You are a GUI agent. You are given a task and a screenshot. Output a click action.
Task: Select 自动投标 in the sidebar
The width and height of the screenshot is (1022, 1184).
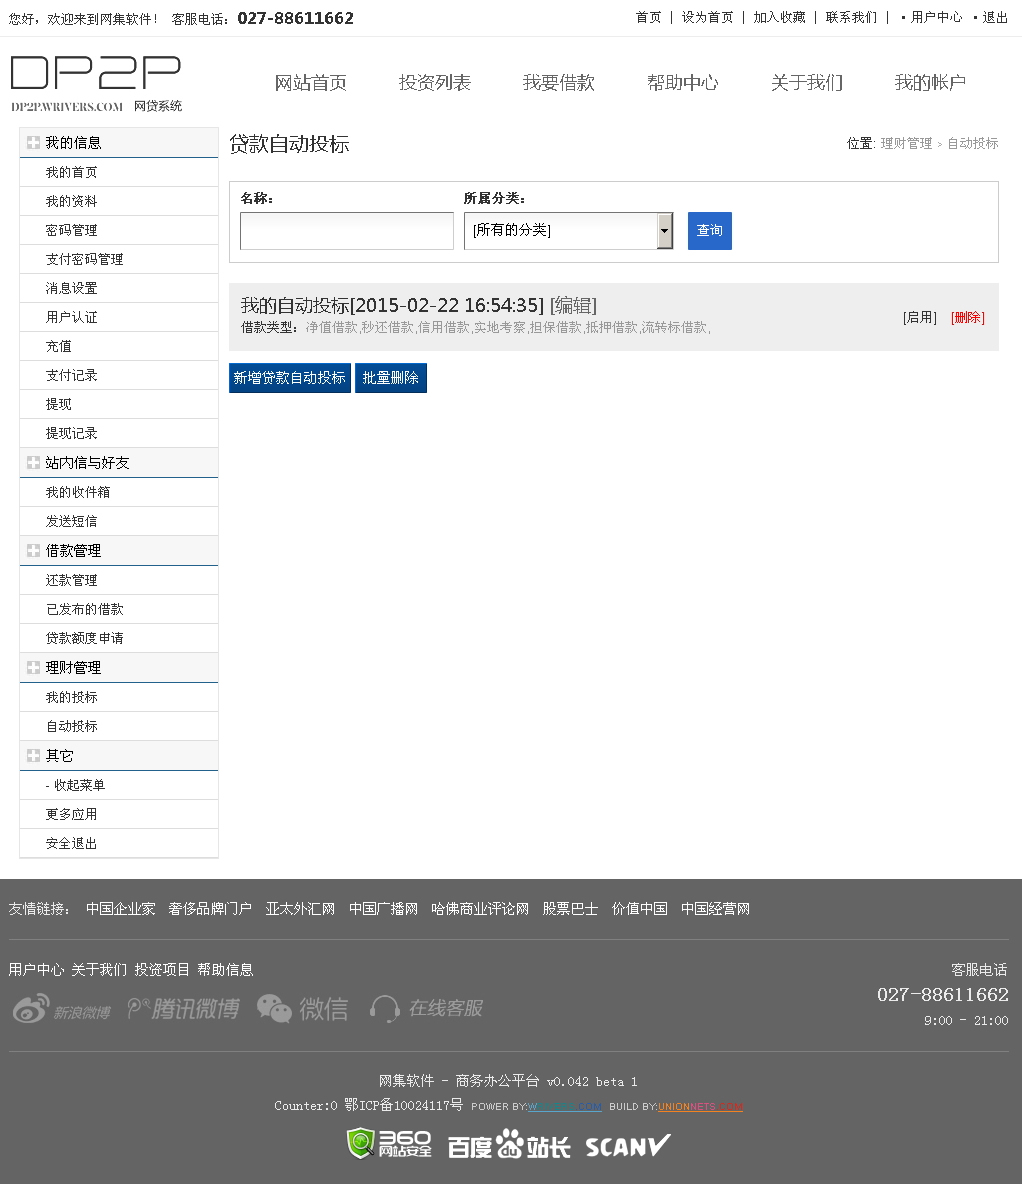tap(72, 726)
